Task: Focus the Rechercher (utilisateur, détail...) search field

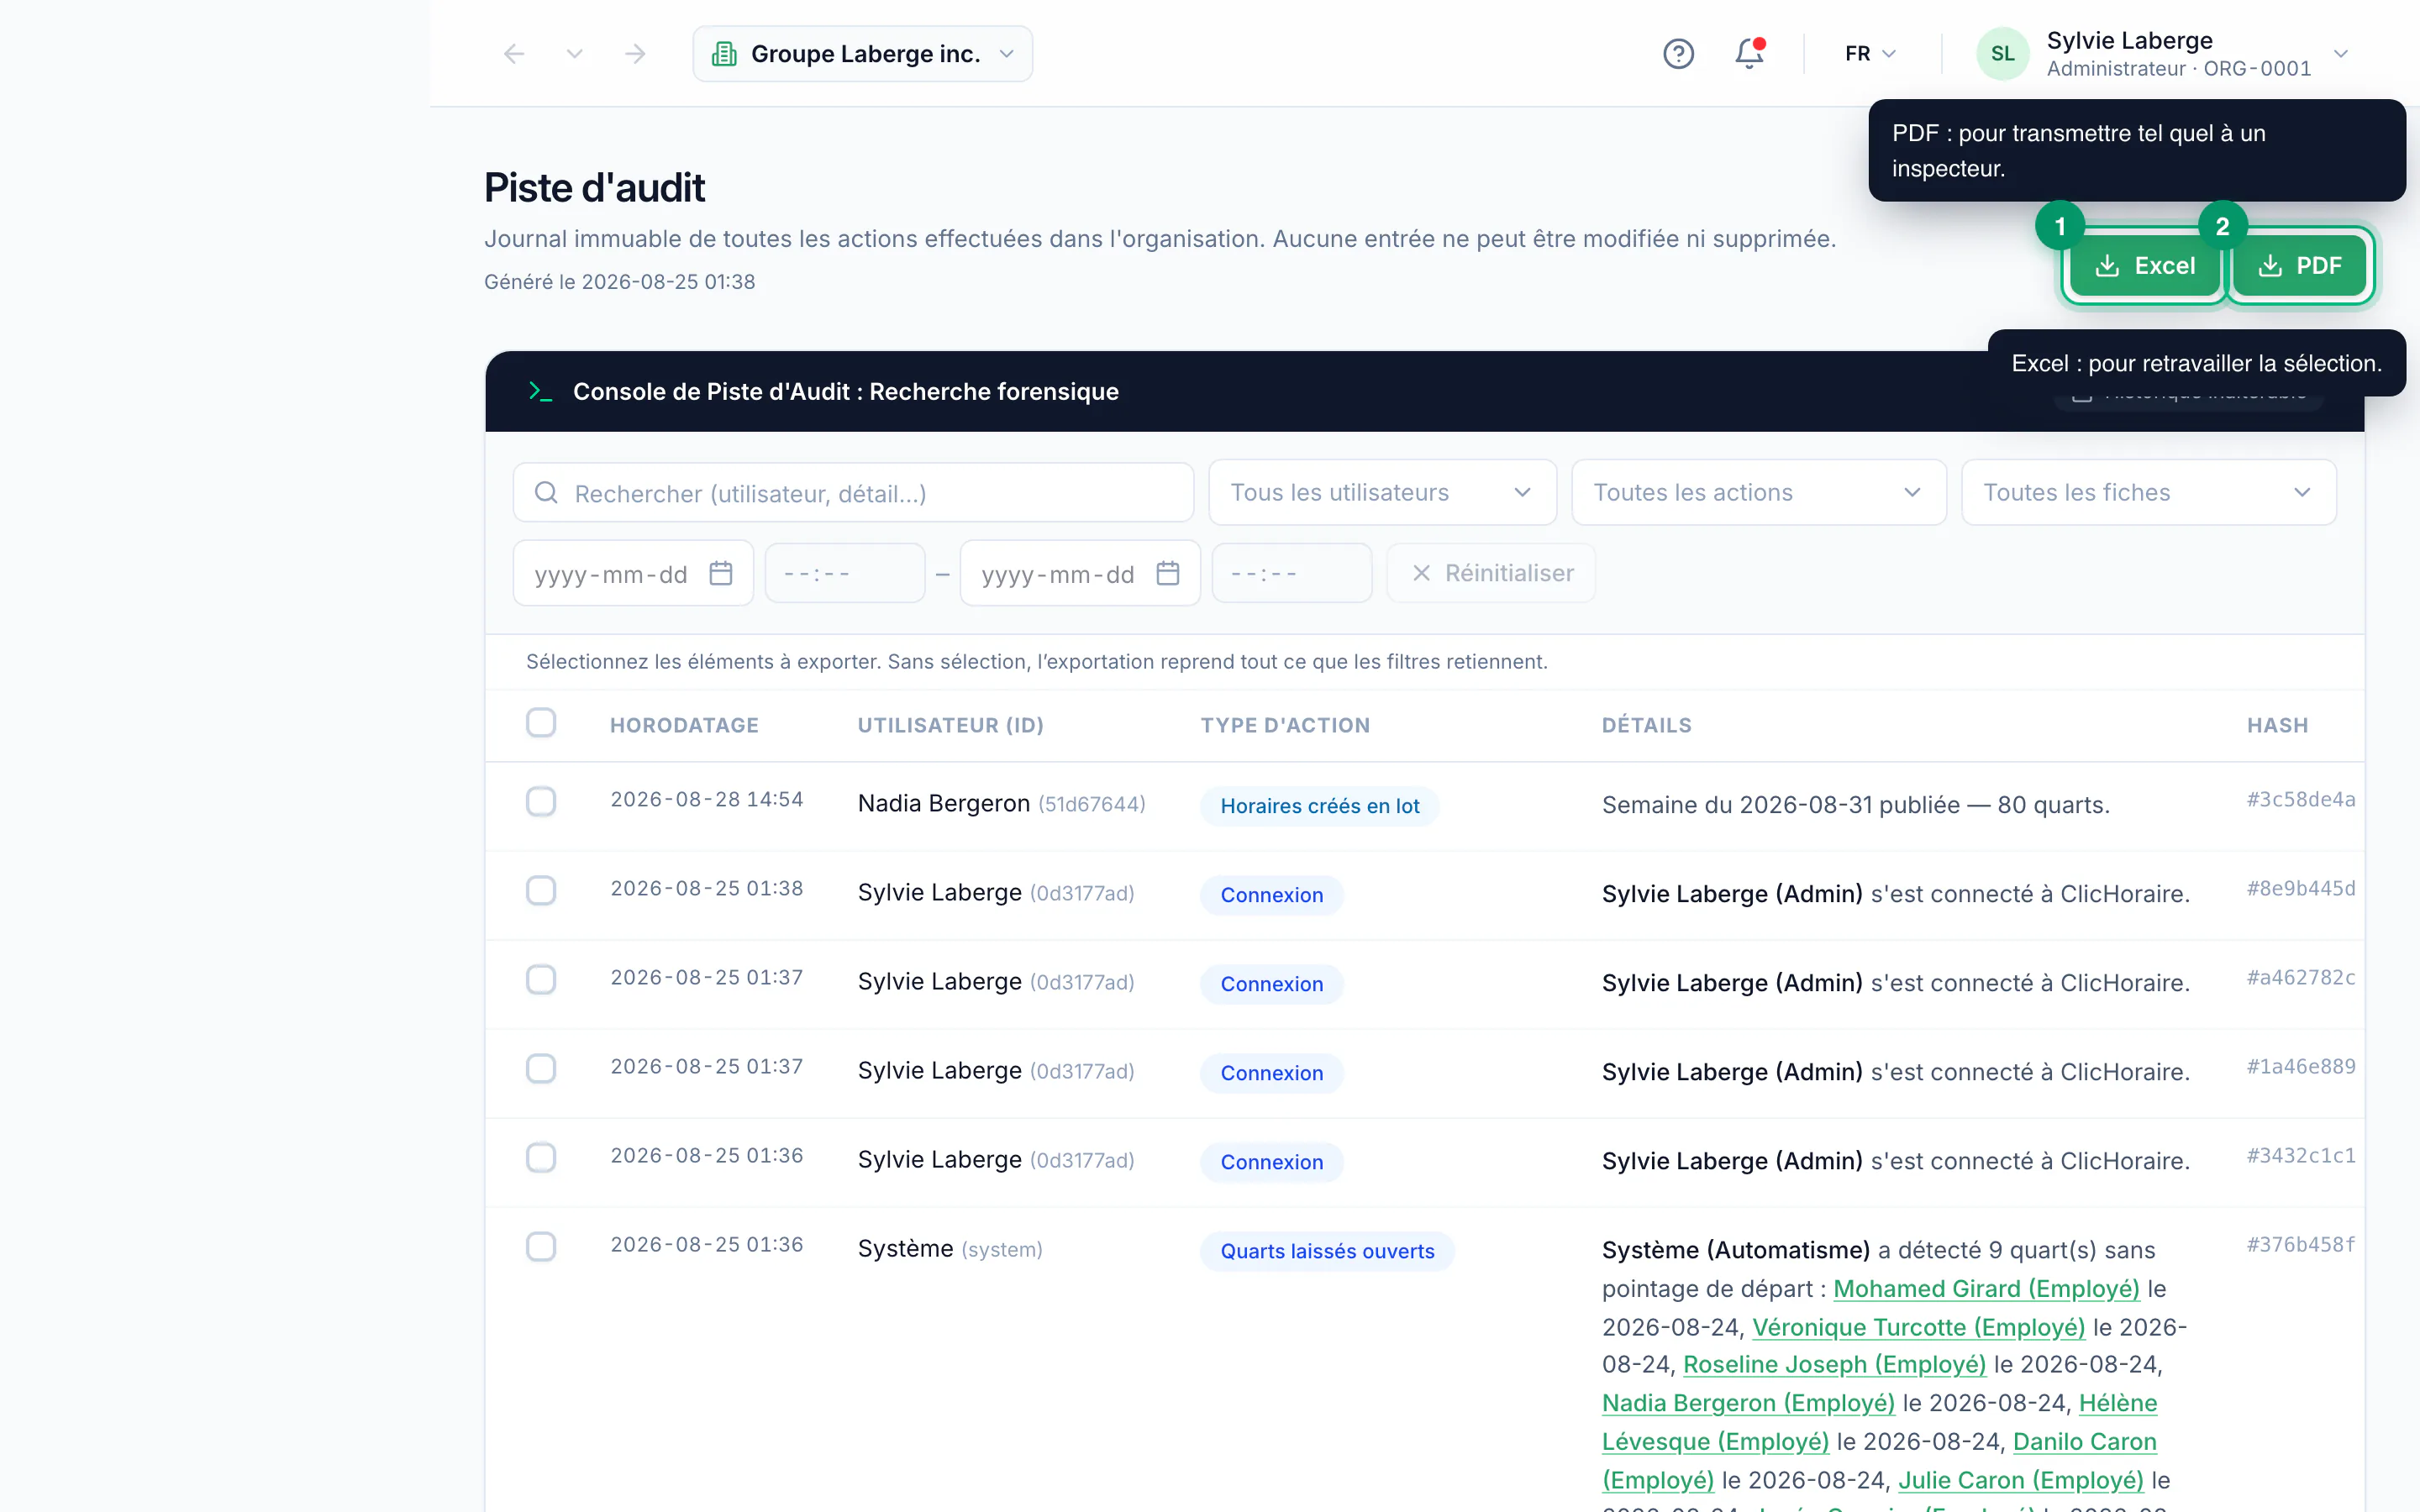Action: coord(853,493)
